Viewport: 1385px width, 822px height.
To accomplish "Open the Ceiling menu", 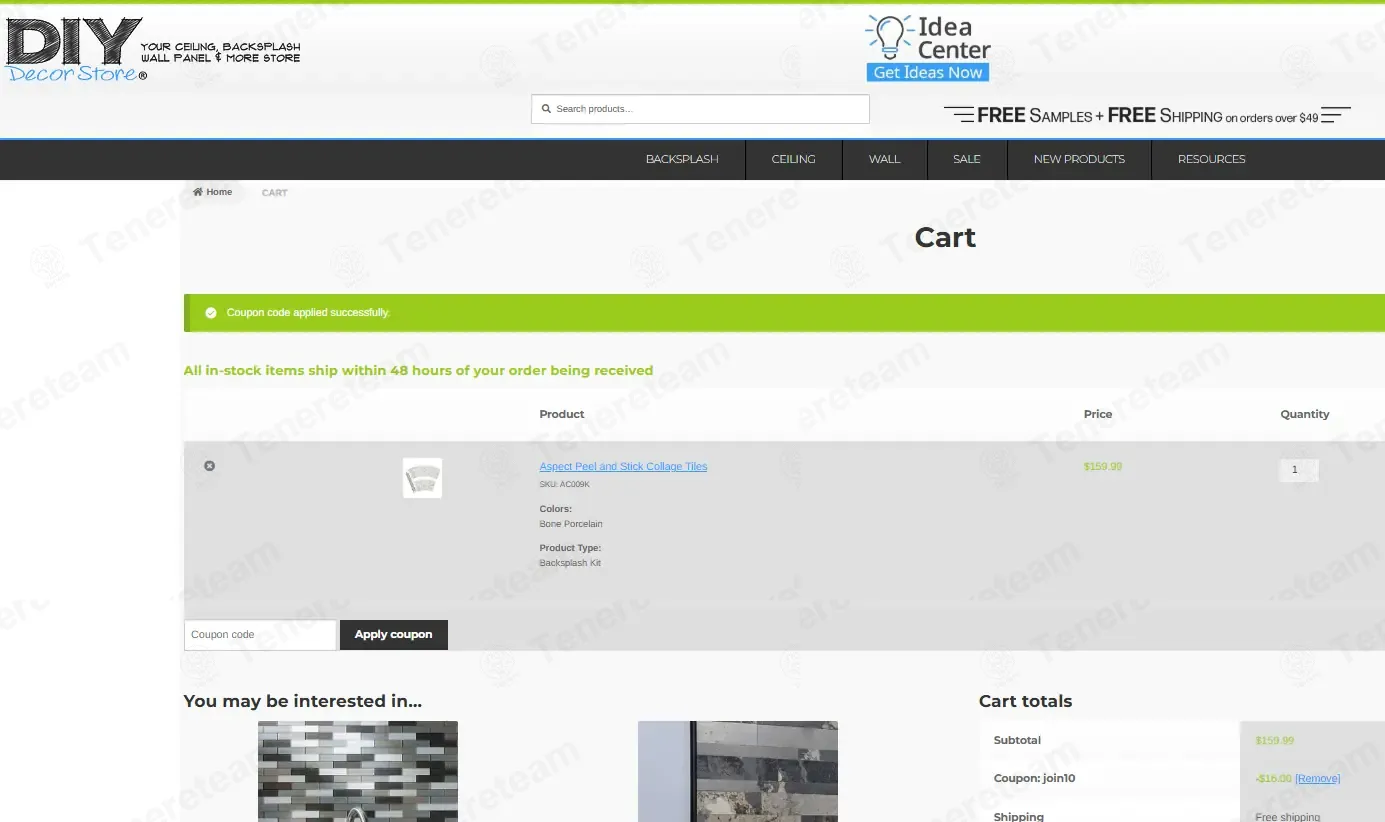I will click(x=793, y=159).
